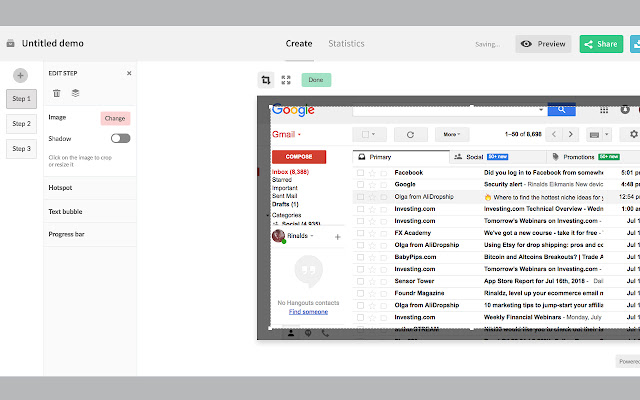Open the Primary inbox tab
The width and height of the screenshot is (640, 400).
(x=401, y=157)
